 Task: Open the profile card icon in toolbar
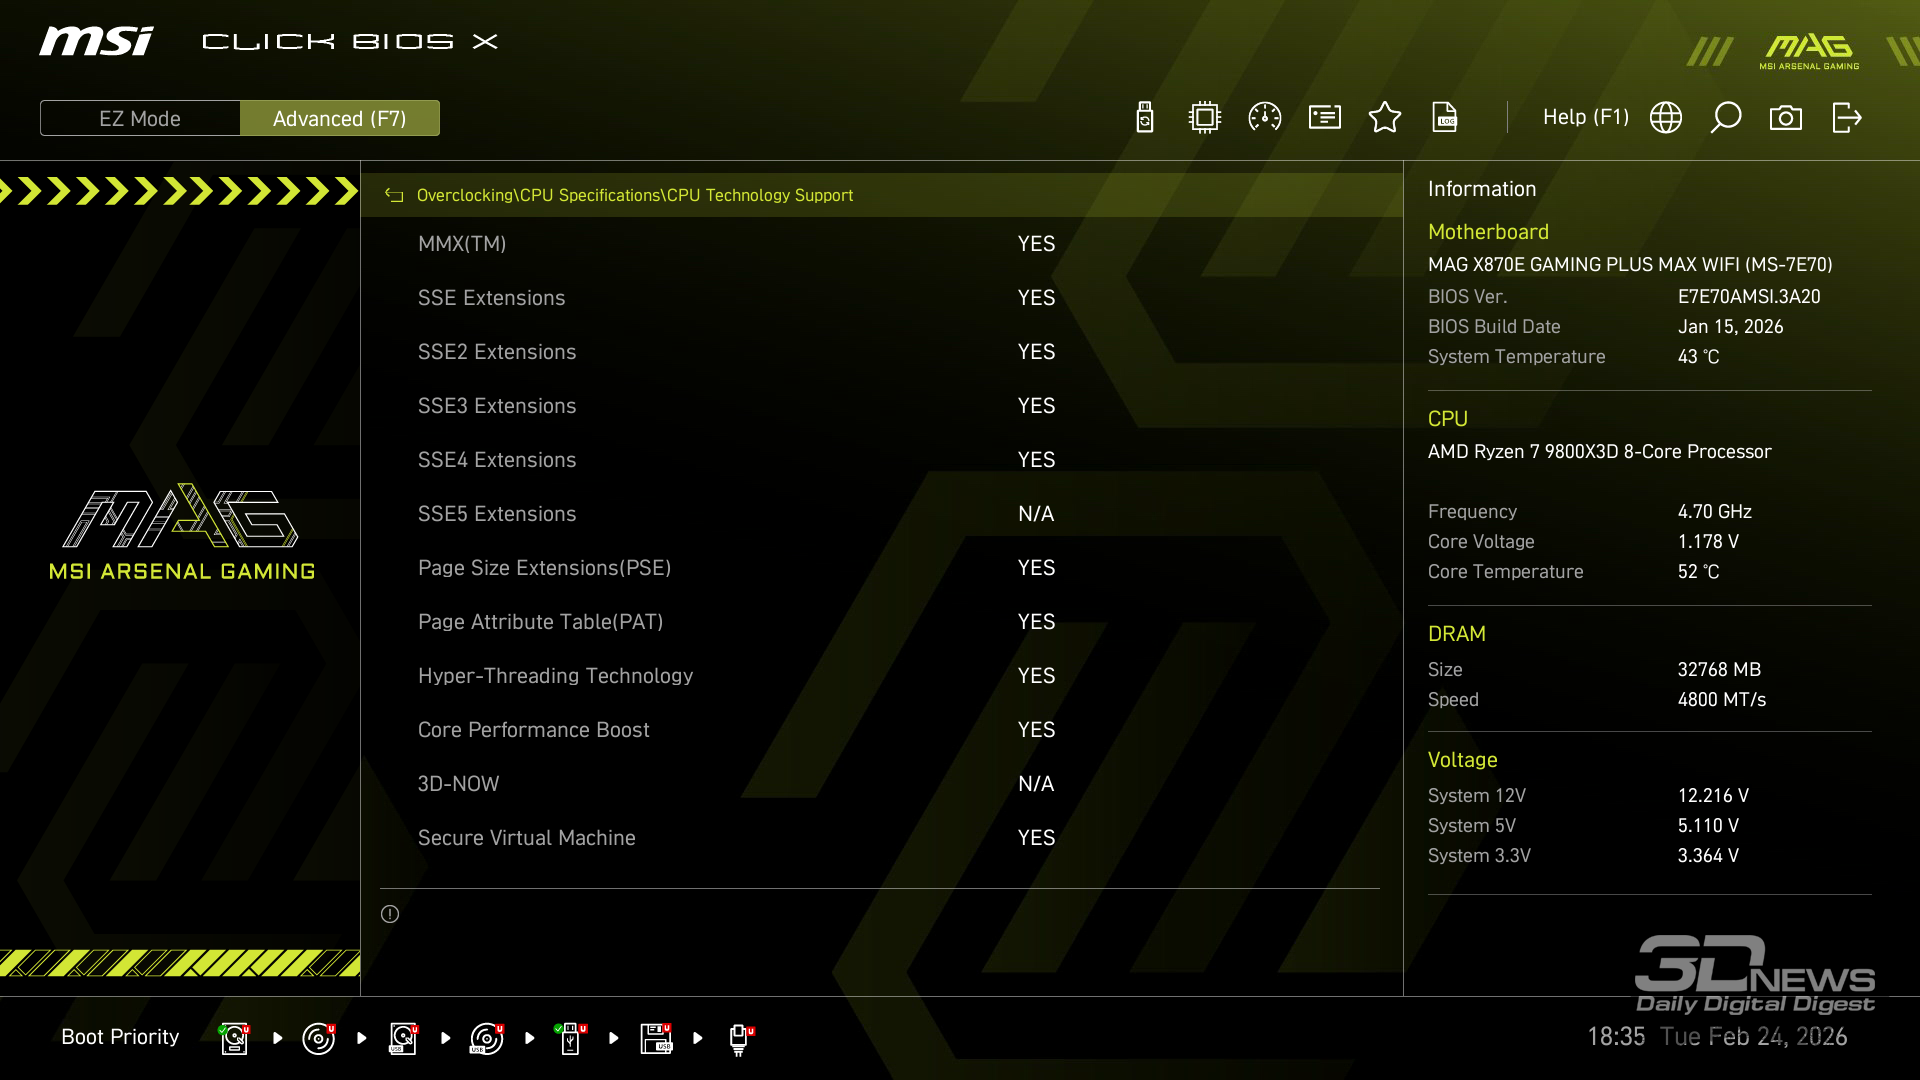[1325, 118]
